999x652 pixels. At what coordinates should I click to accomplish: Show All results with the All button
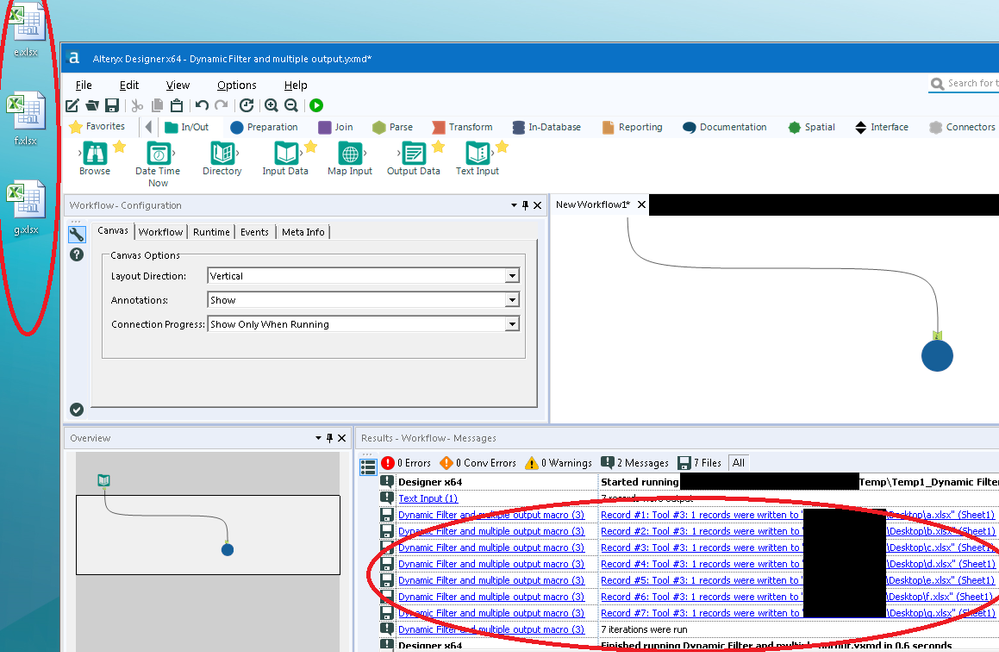pyautogui.click(x=738, y=463)
